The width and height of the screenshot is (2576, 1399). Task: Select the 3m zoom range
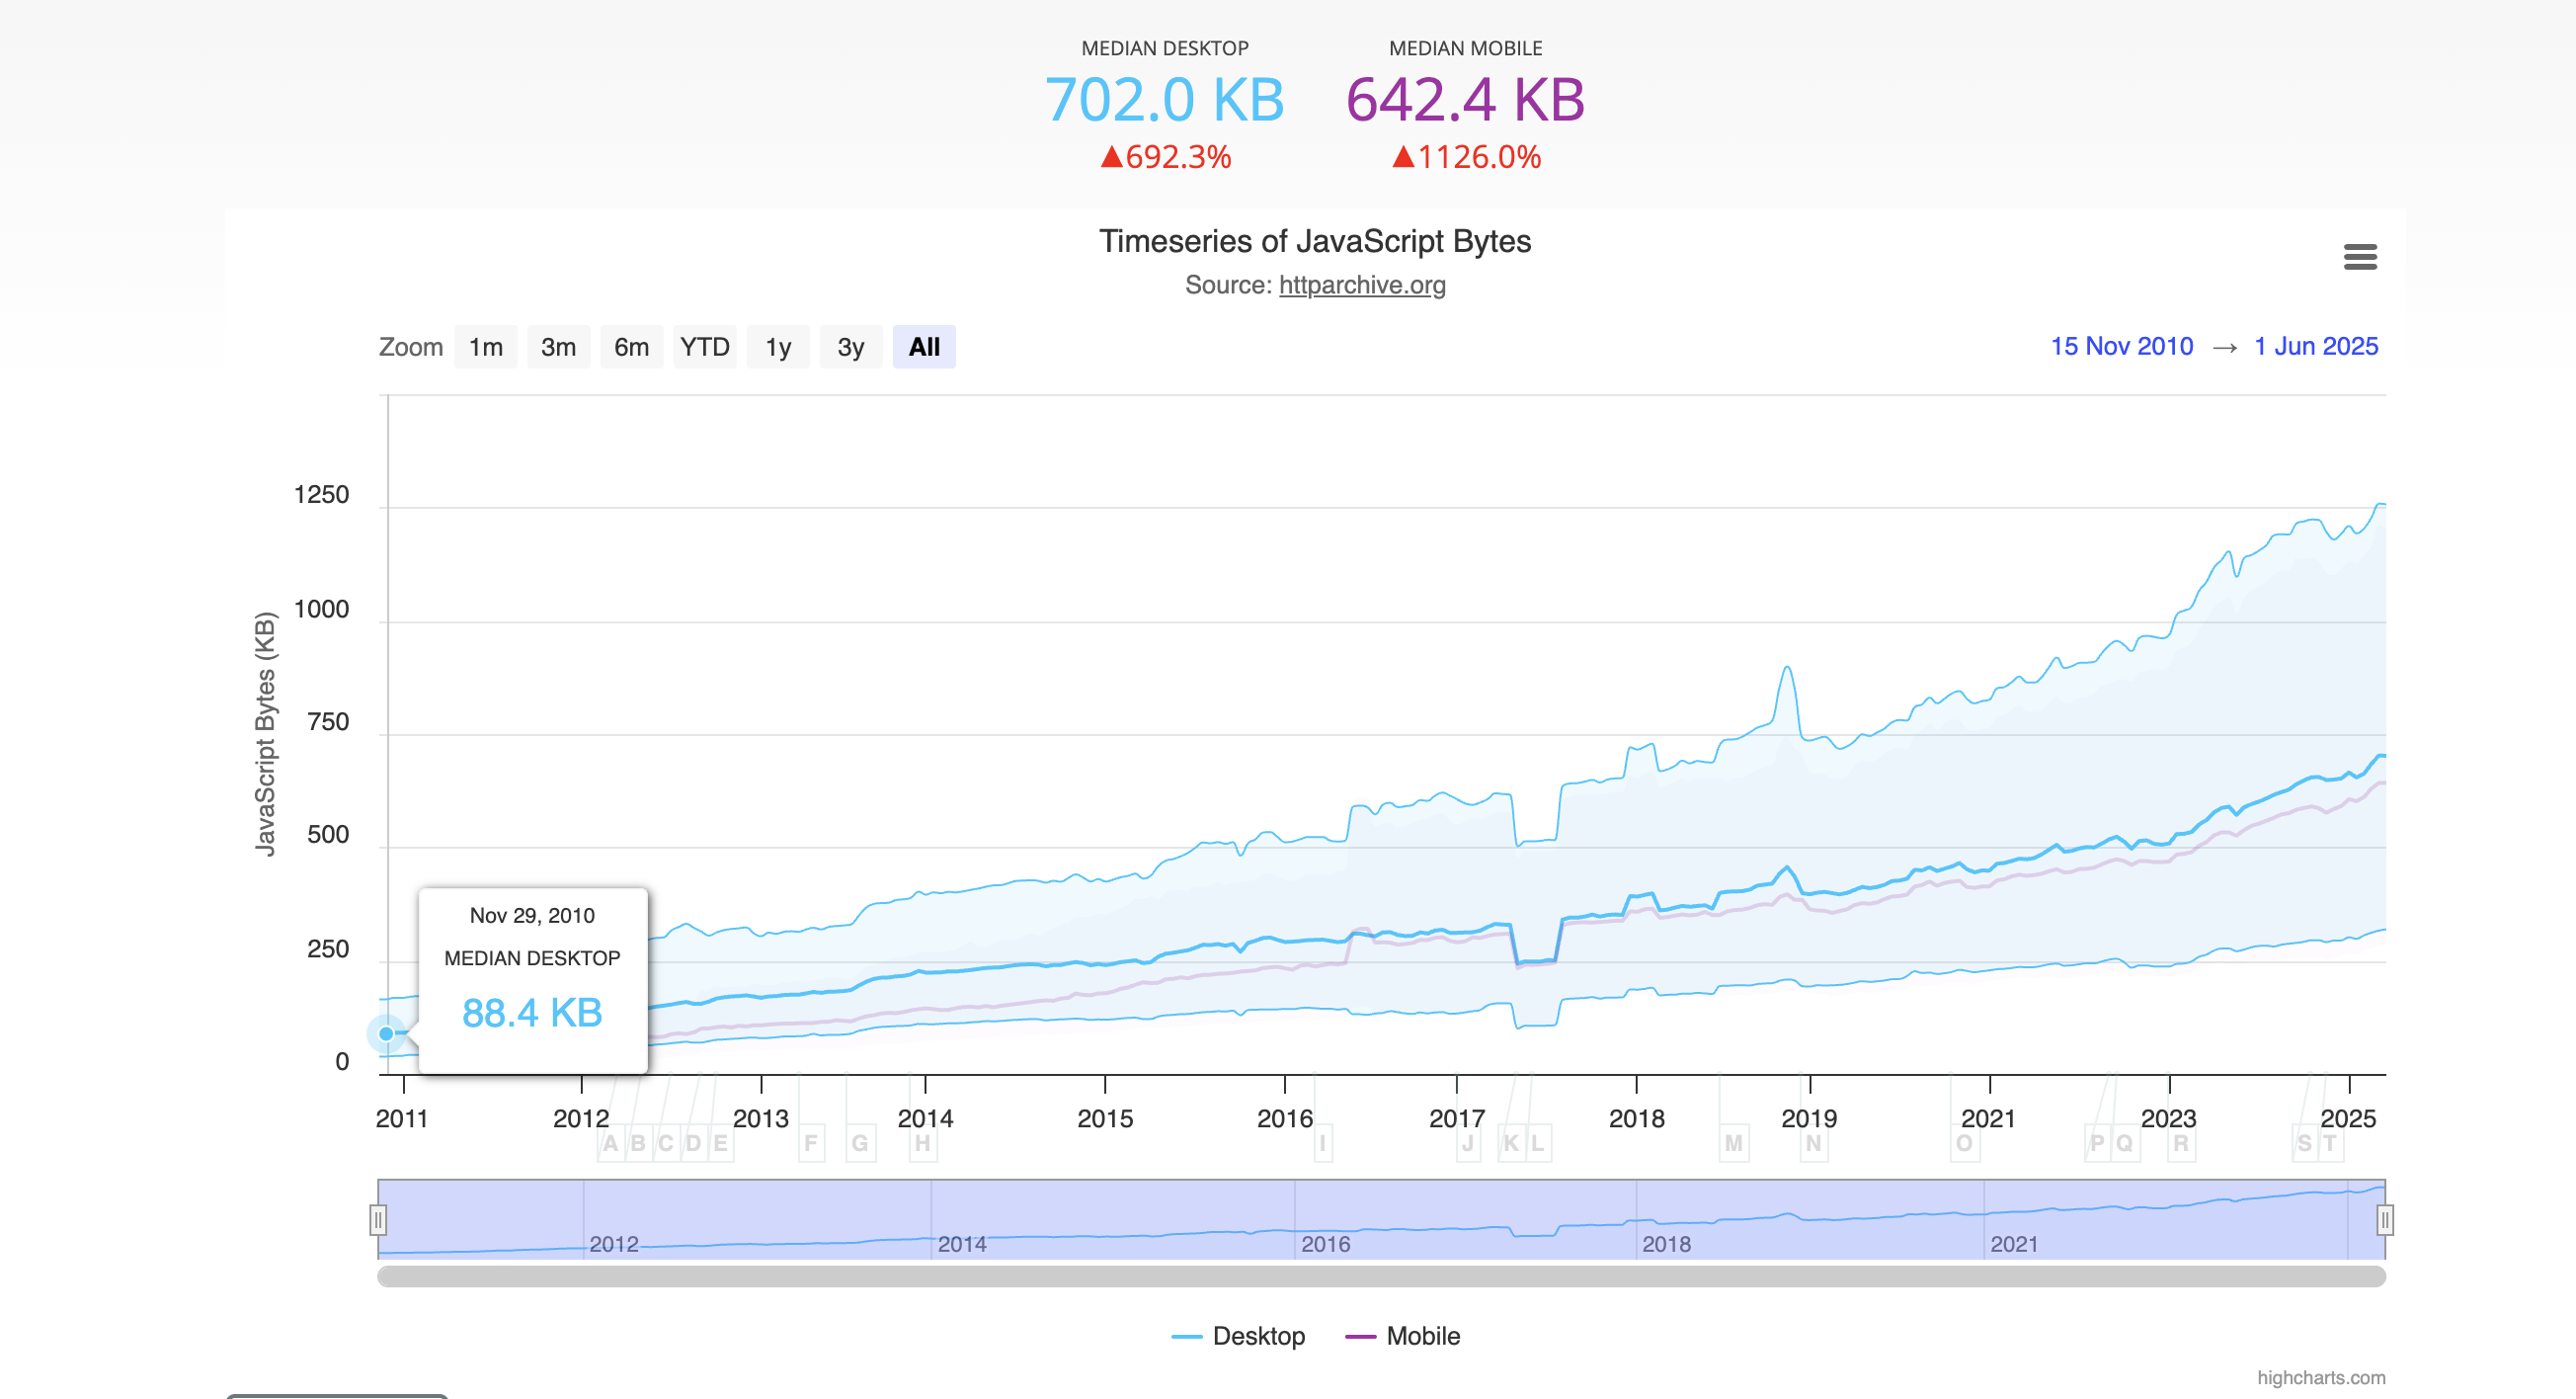tap(558, 347)
